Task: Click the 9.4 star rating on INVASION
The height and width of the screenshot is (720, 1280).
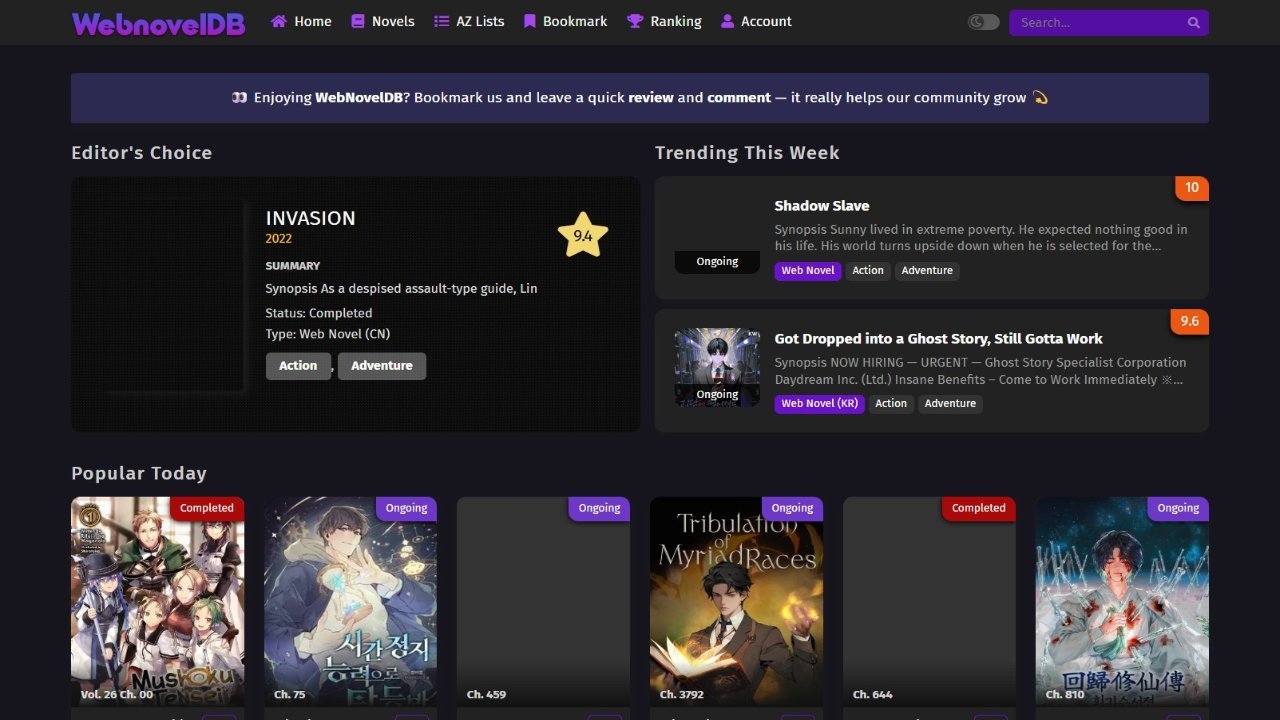Action: [583, 236]
